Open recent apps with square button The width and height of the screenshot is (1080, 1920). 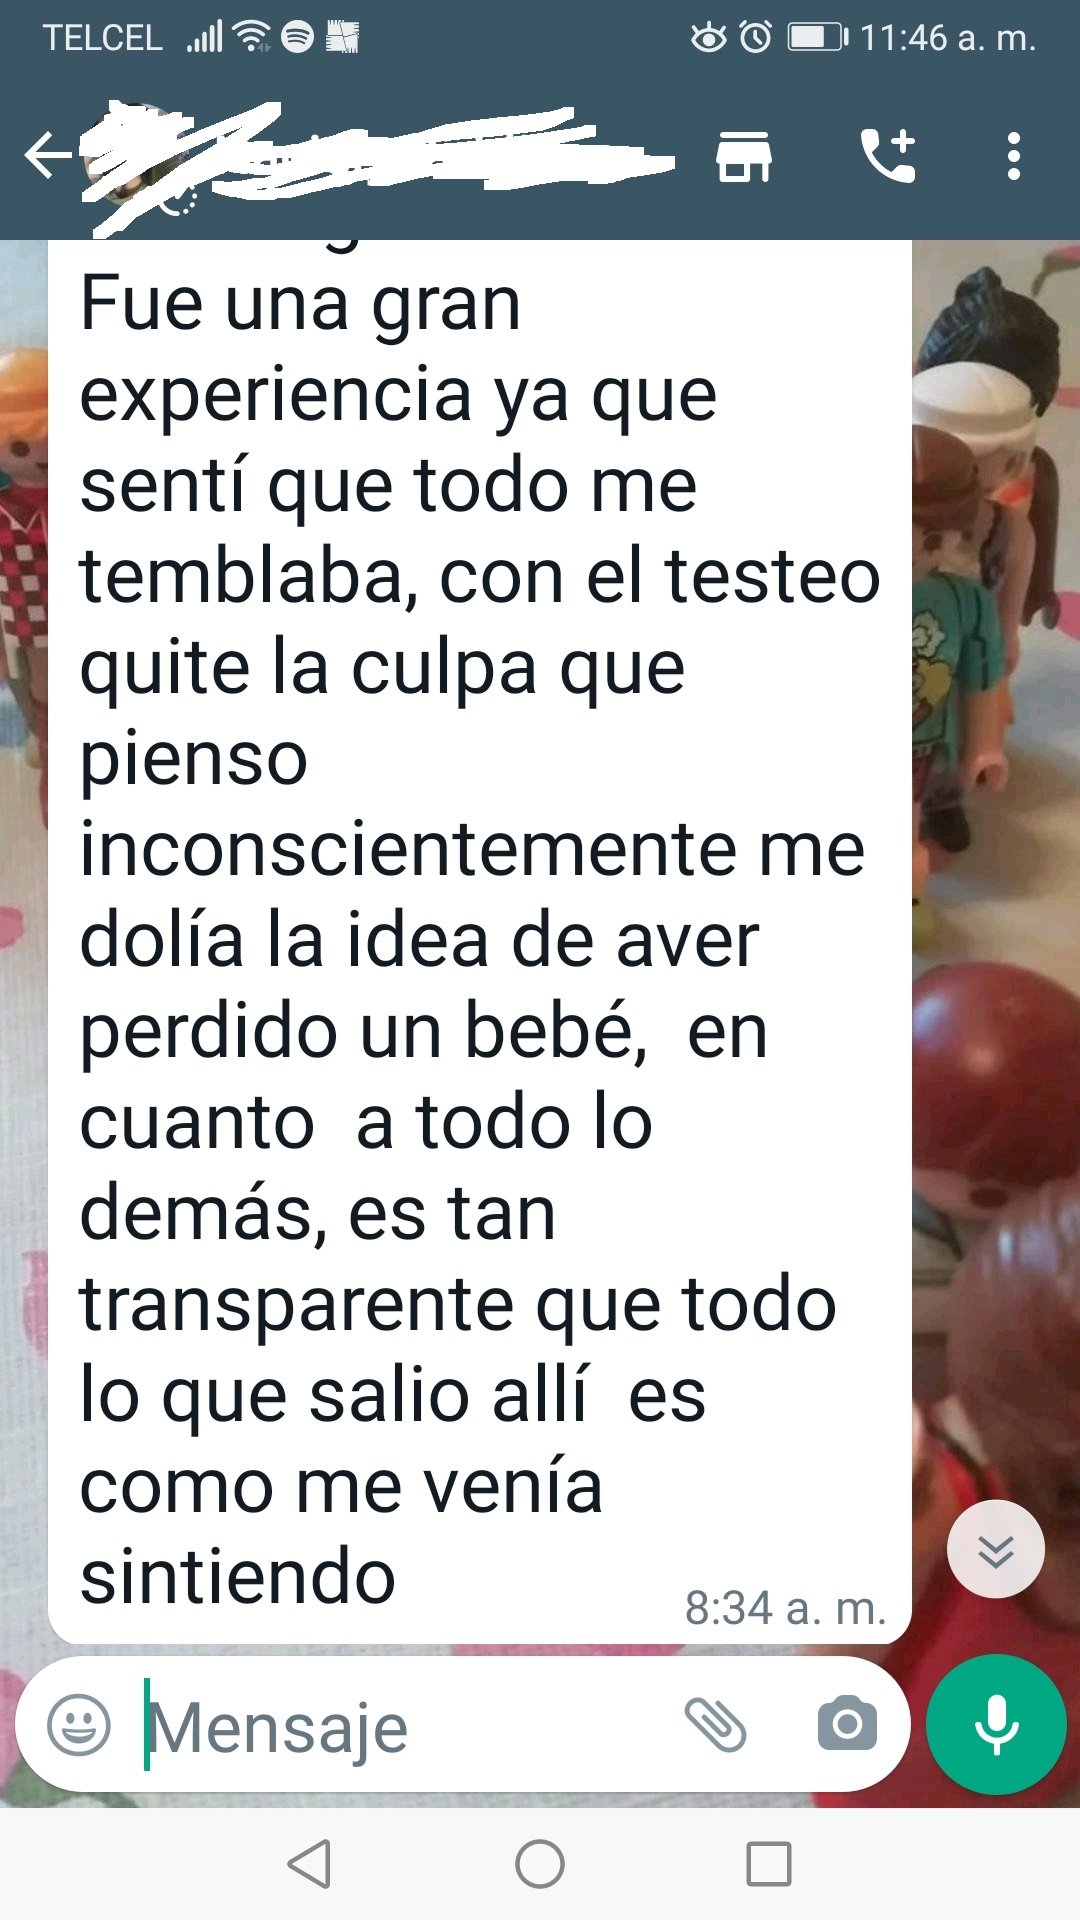click(769, 1864)
